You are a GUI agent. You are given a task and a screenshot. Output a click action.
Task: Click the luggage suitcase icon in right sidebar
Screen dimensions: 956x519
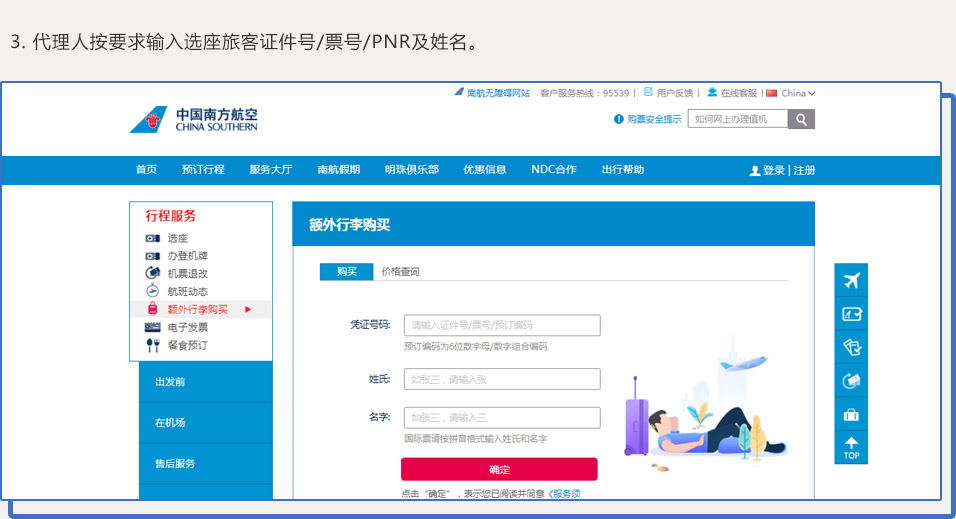851,414
